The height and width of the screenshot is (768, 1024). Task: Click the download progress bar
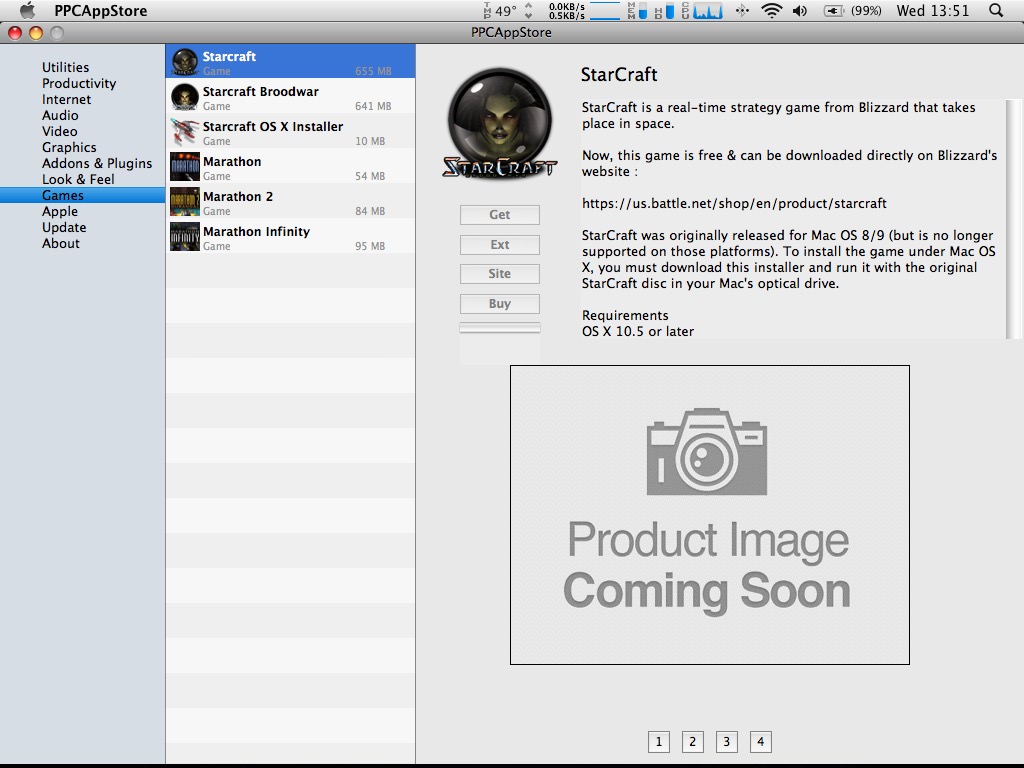pyautogui.click(x=500, y=328)
